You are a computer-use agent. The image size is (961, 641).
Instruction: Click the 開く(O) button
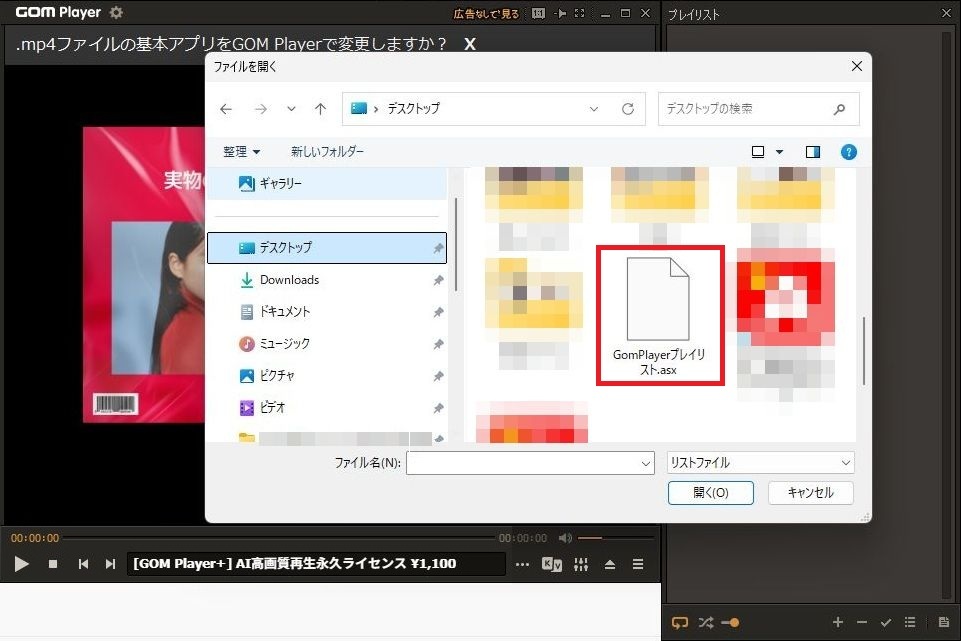pyautogui.click(x=710, y=493)
